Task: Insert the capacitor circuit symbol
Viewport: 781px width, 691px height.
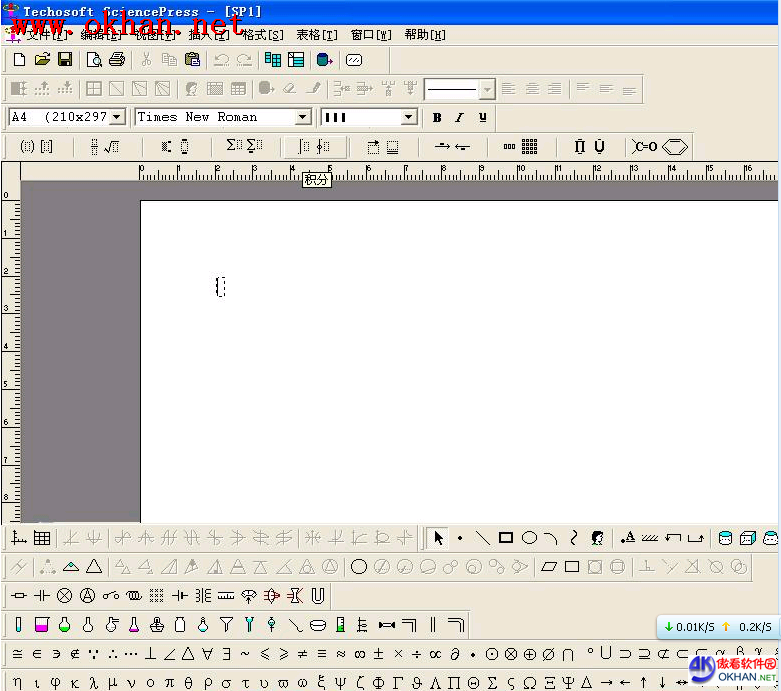Action: click(x=42, y=595)
